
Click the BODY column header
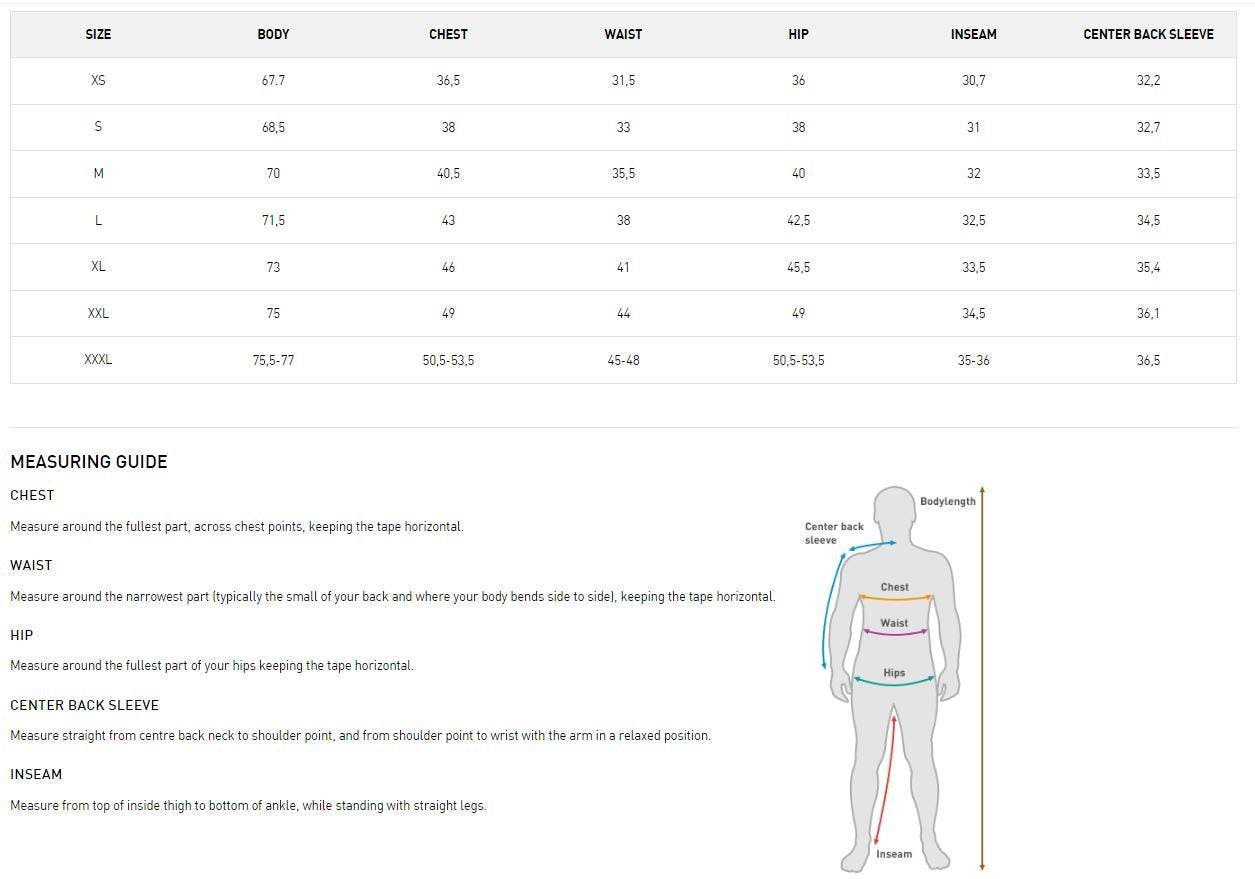pos(273,34)
